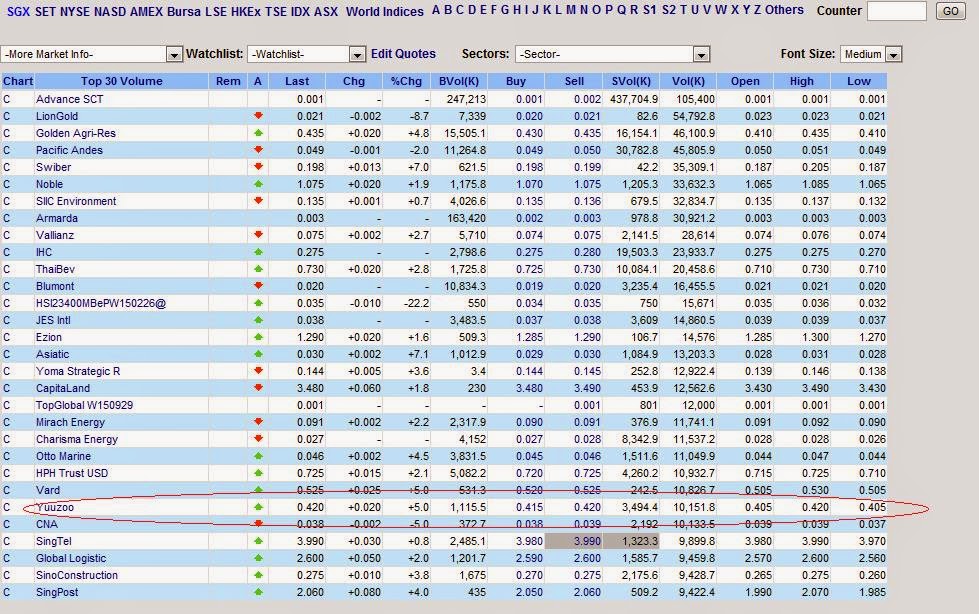Open the TopGlobal W150929 link
979x614 pixels.
click(84, 405)
